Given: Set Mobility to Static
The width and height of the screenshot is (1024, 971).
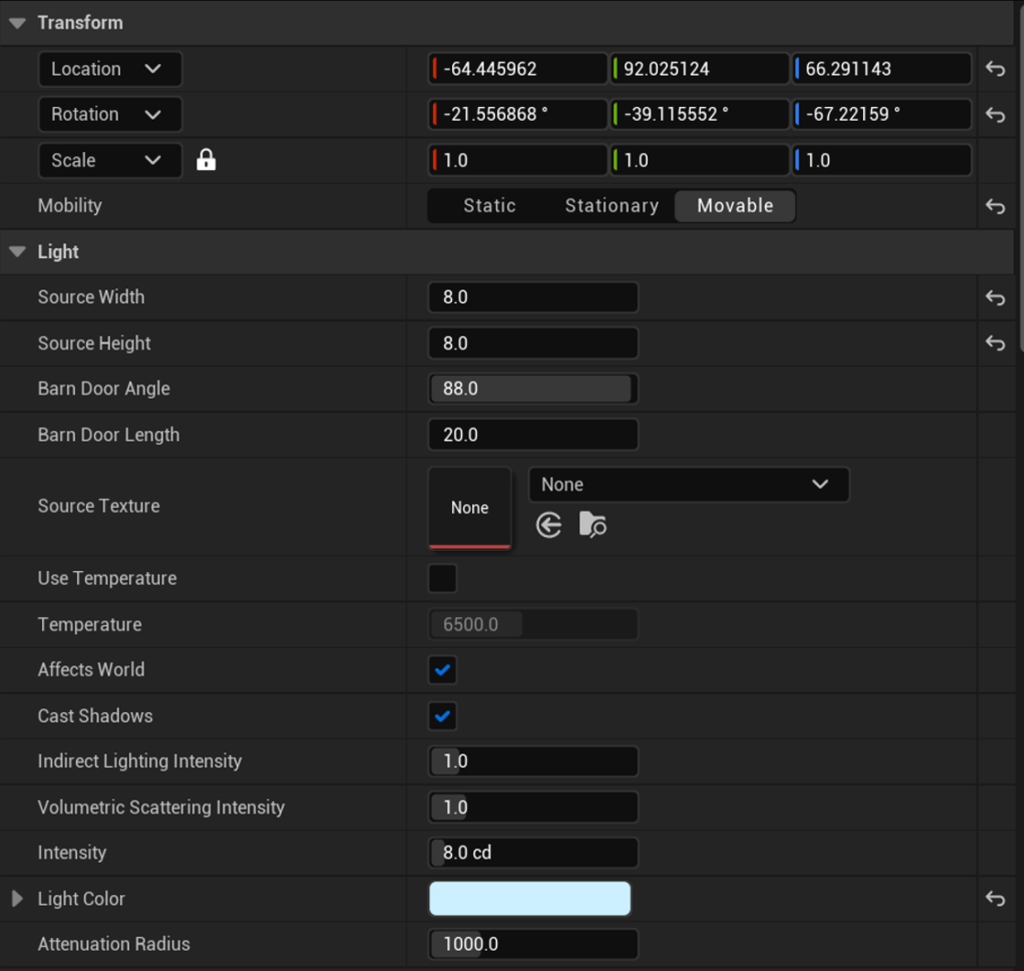Looking at the screenshot, I should (x=489, y=206).
